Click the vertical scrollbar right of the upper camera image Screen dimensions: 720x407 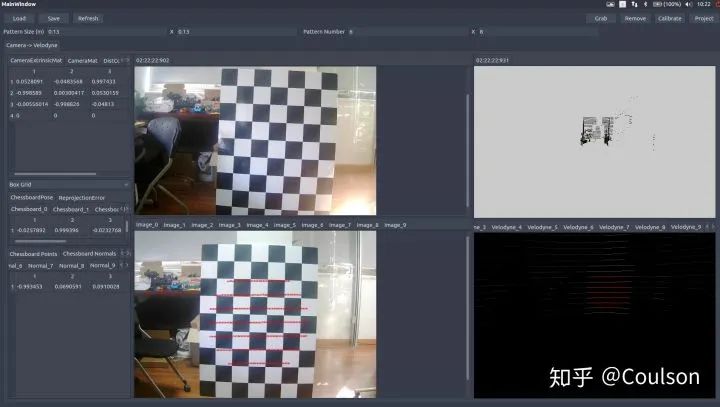point(468,150)
